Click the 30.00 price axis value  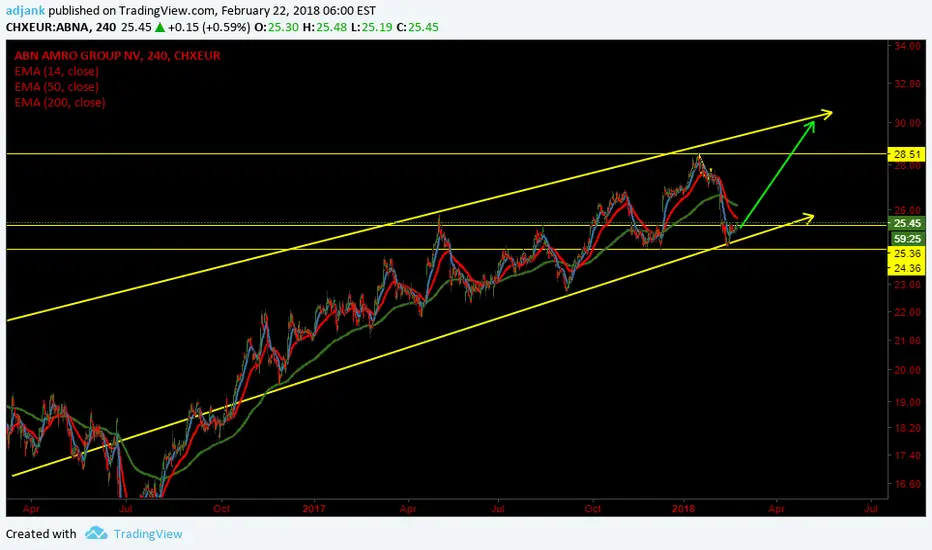tap(908, 123)
